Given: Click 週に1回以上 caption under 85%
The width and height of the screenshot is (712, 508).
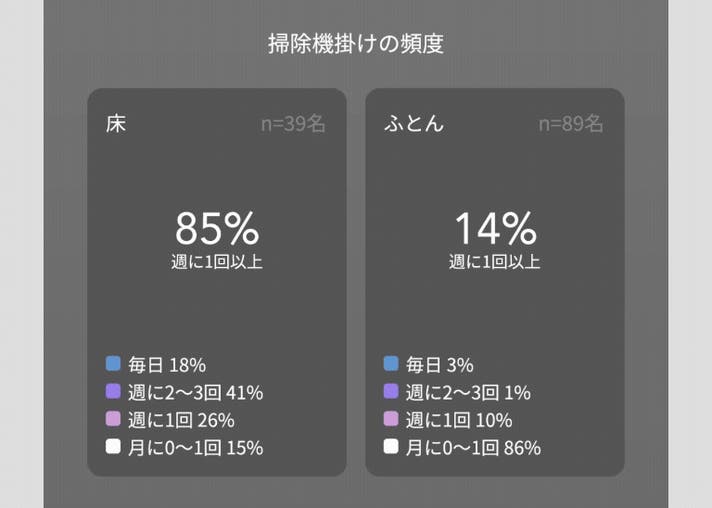Looking at the screenshot, I should coord(217,262).
